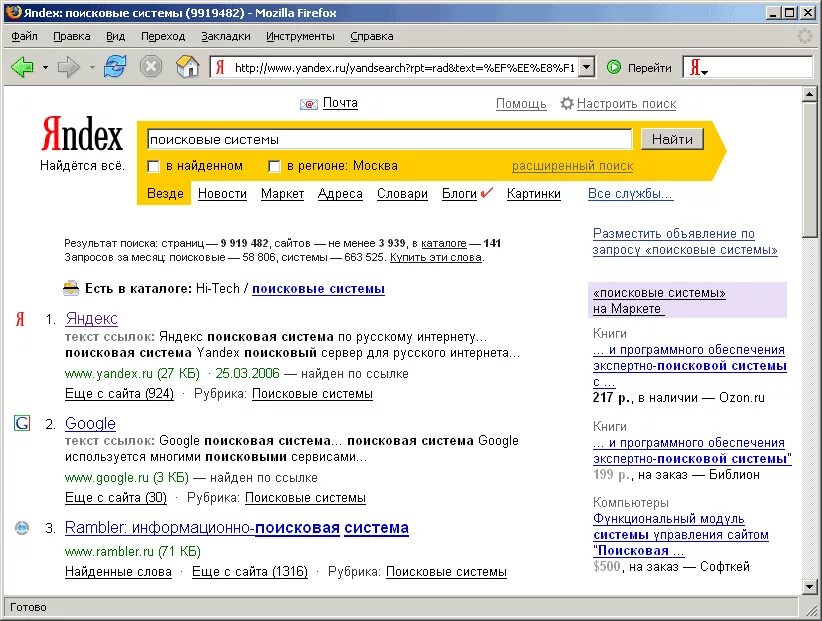
Task: Go to the Home page icon
Action: (187, 67)
